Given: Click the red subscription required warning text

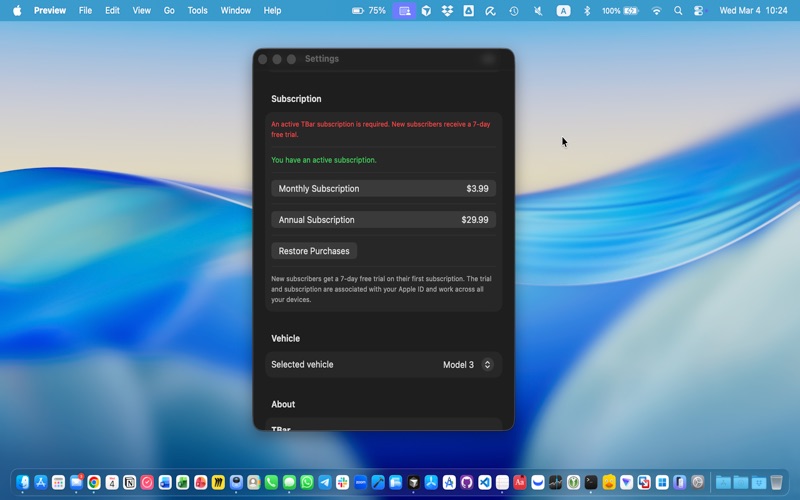Looking at the screenshot, I should pos(381,129).
